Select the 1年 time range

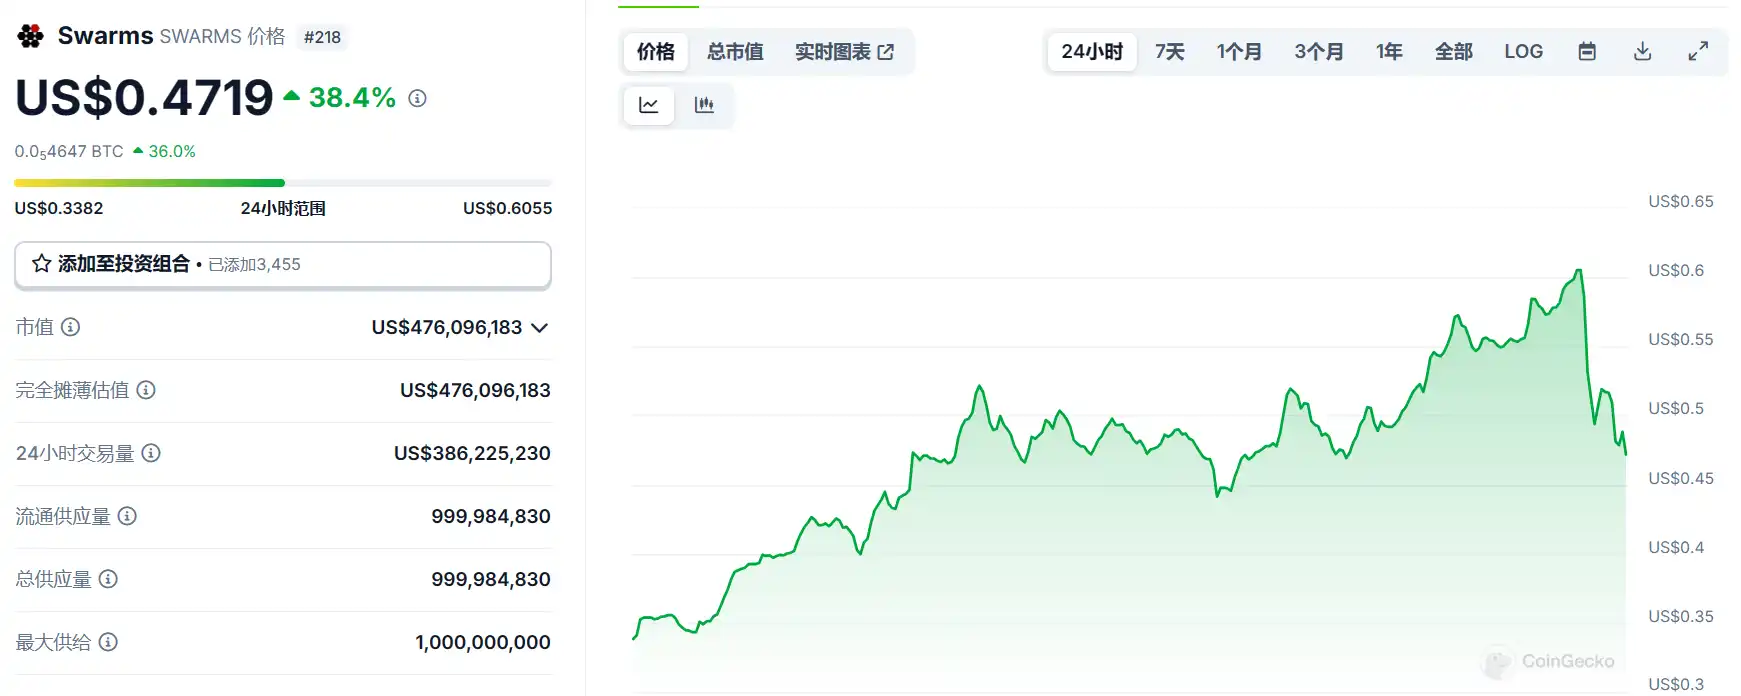pyautogui.click(x=1388, y=52)
